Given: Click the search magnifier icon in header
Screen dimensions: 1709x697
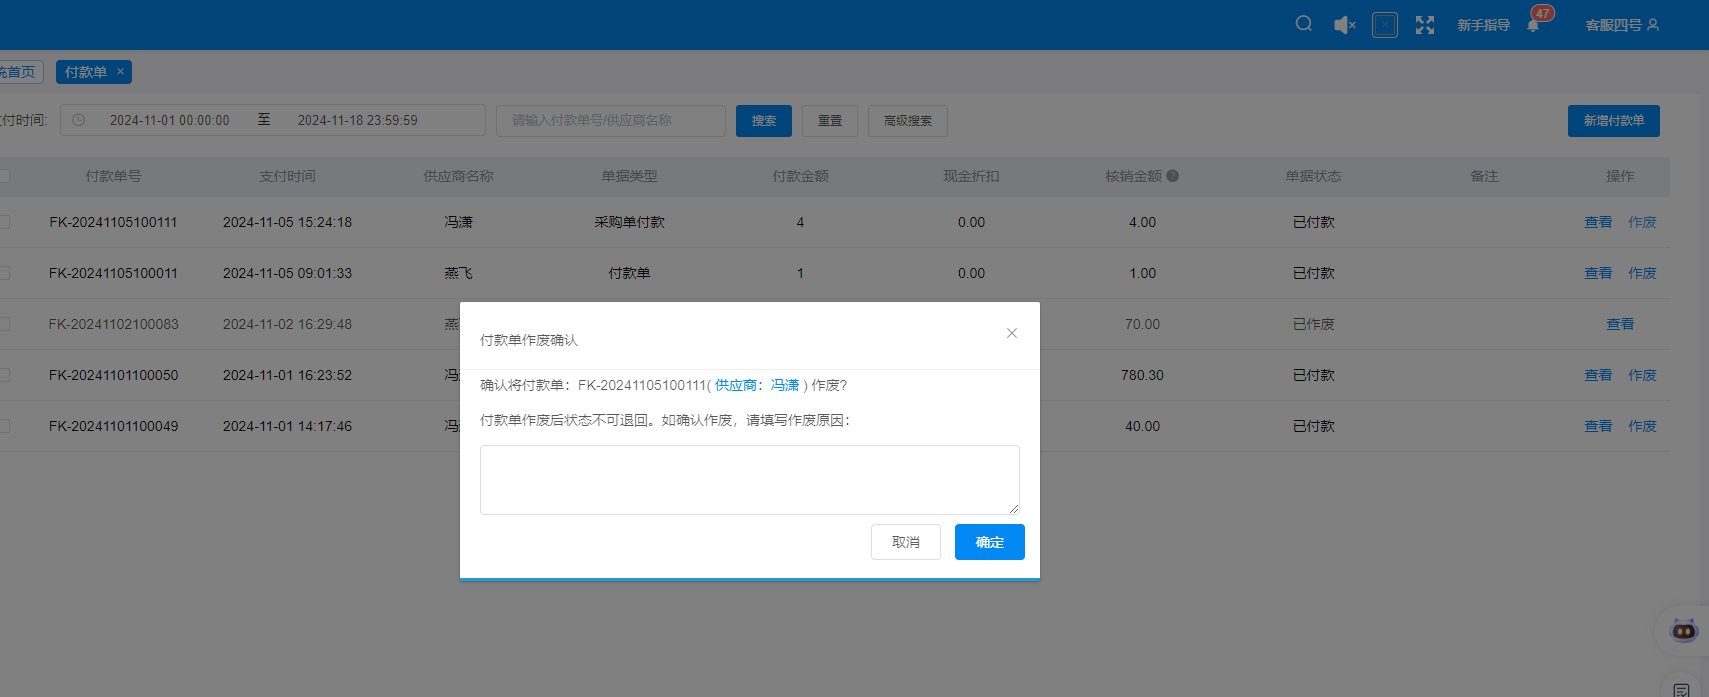Looking at the screenshot, I should coord(1303,24).
